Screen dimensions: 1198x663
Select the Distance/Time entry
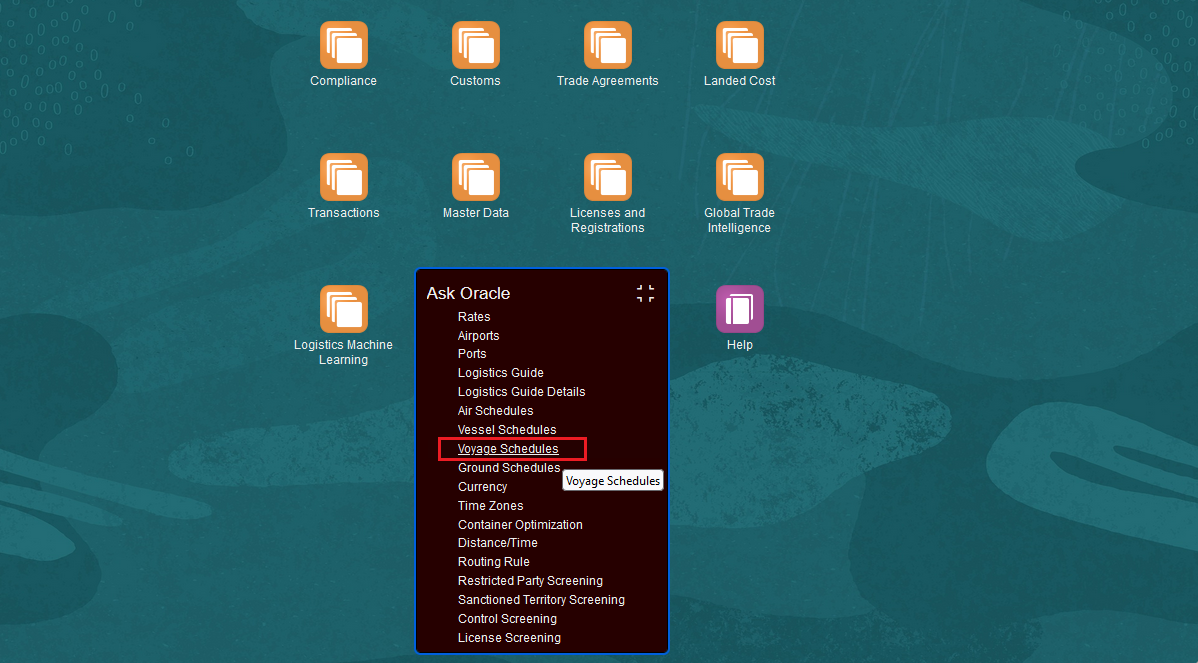tap(497, 542)
